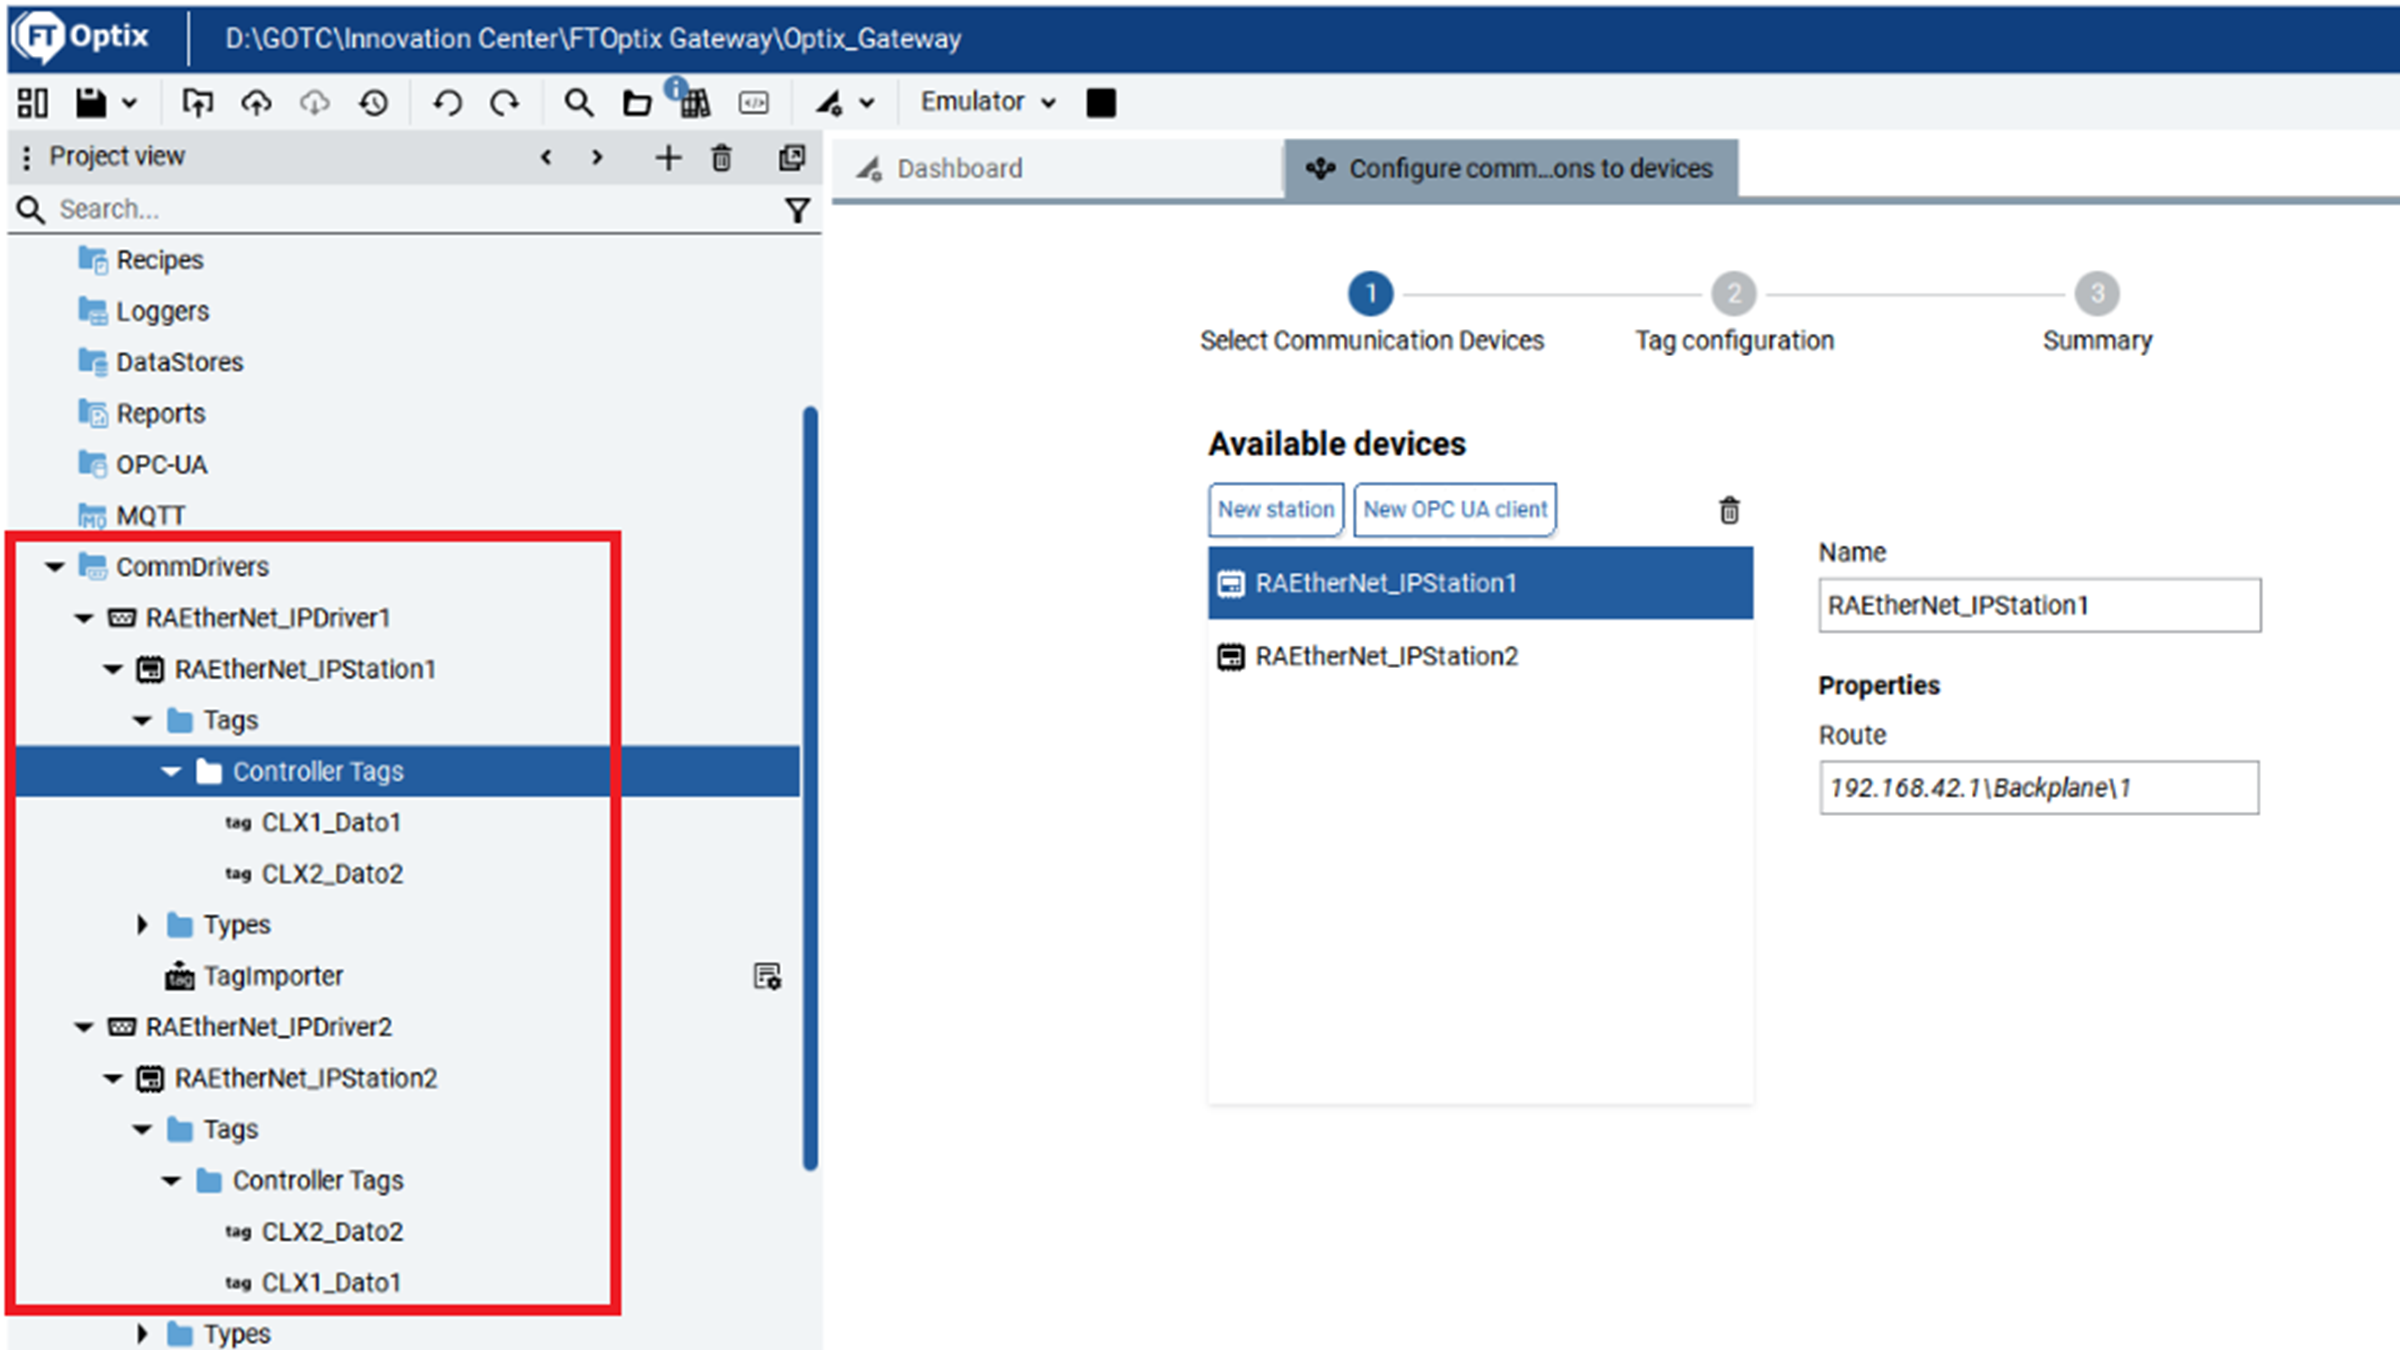The image size is (2400, 1350).
Task: Click the magnifier Find icon in toolbar
Action: tap(578, 102)
